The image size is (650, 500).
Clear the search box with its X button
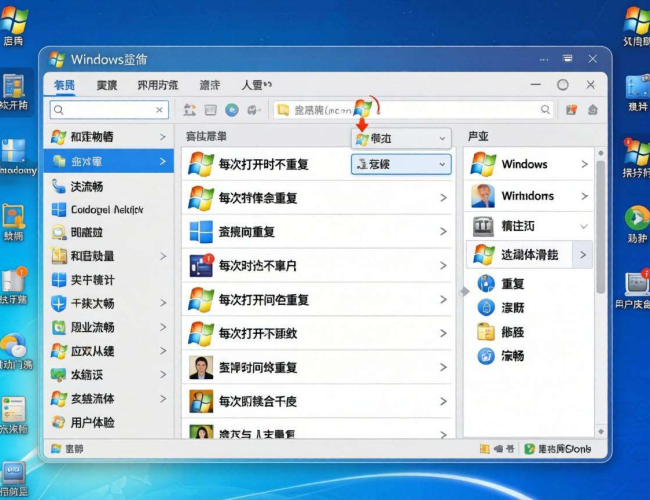pos(159,110)
